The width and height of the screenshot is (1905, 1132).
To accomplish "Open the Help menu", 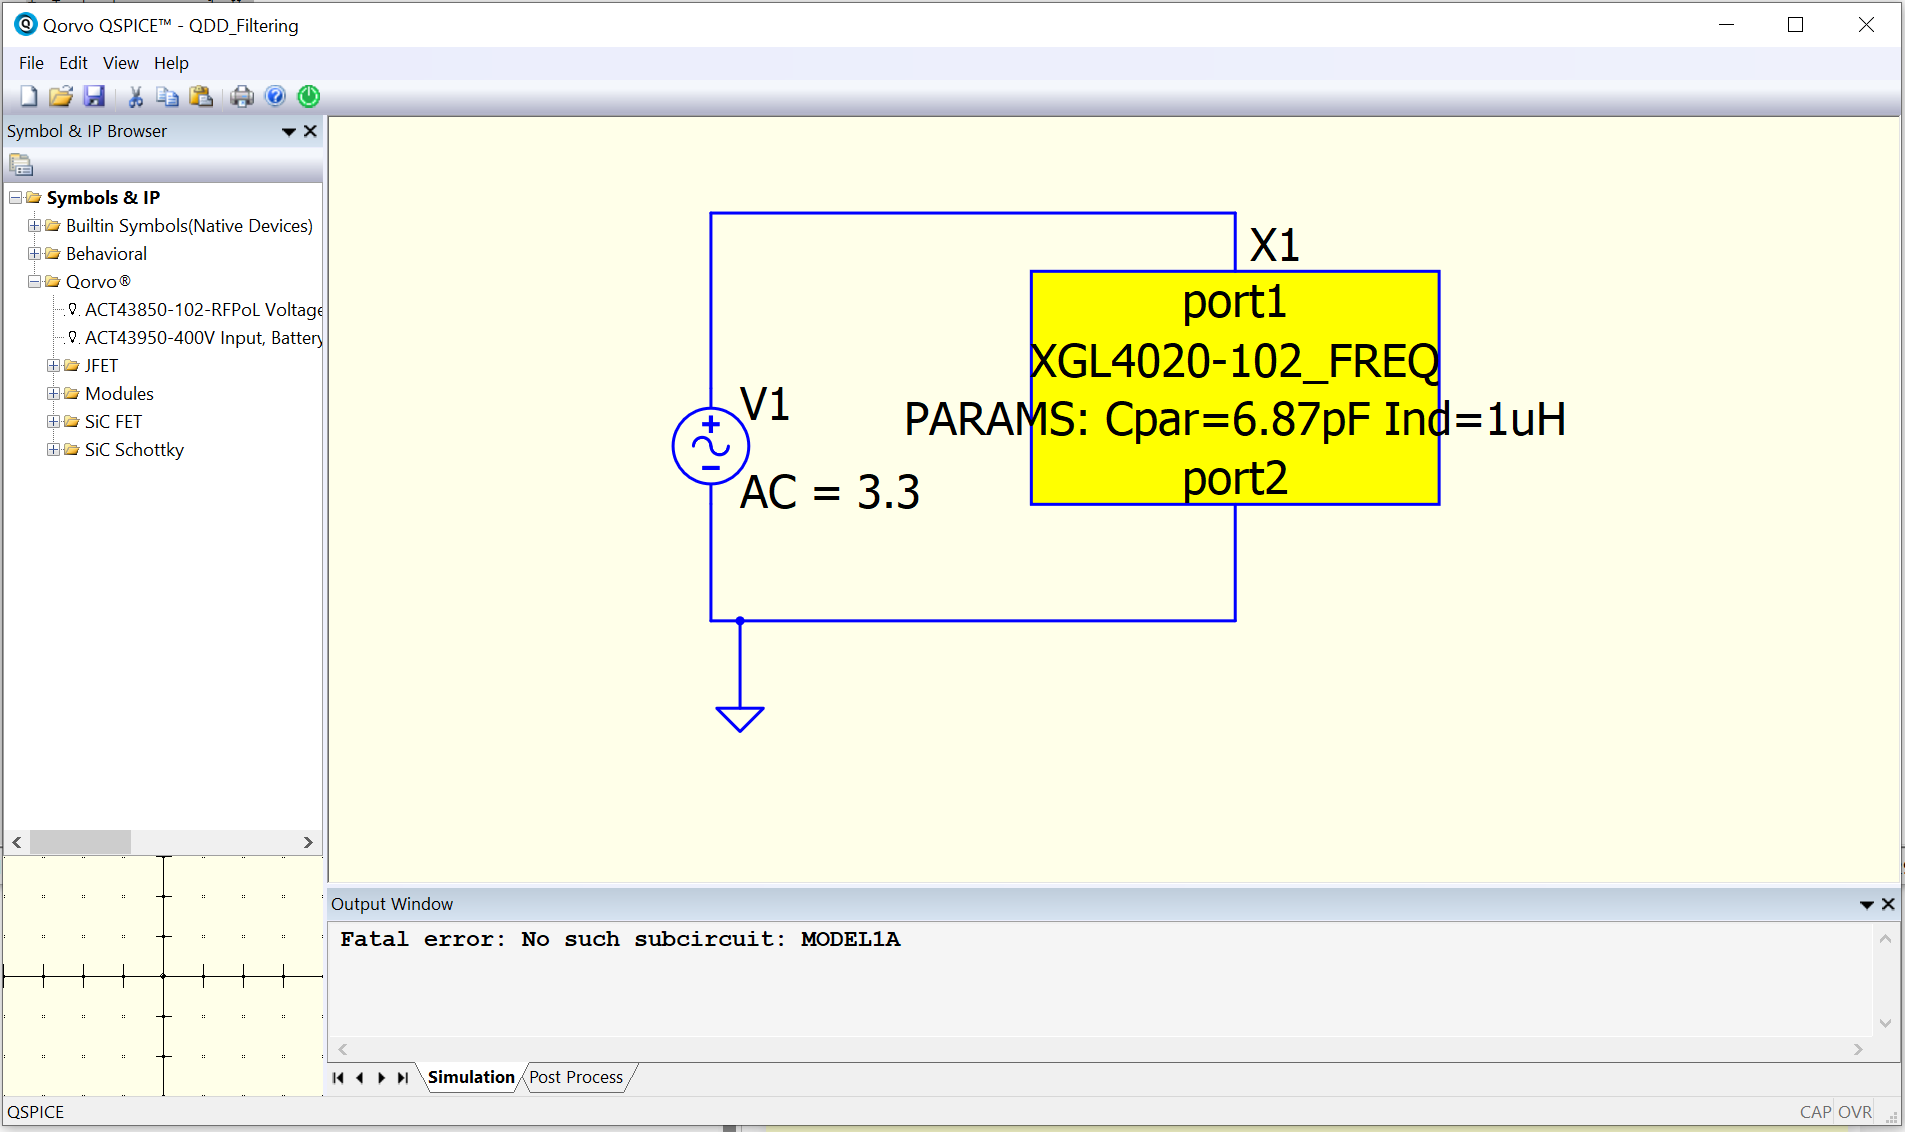I will coord(171,63).
